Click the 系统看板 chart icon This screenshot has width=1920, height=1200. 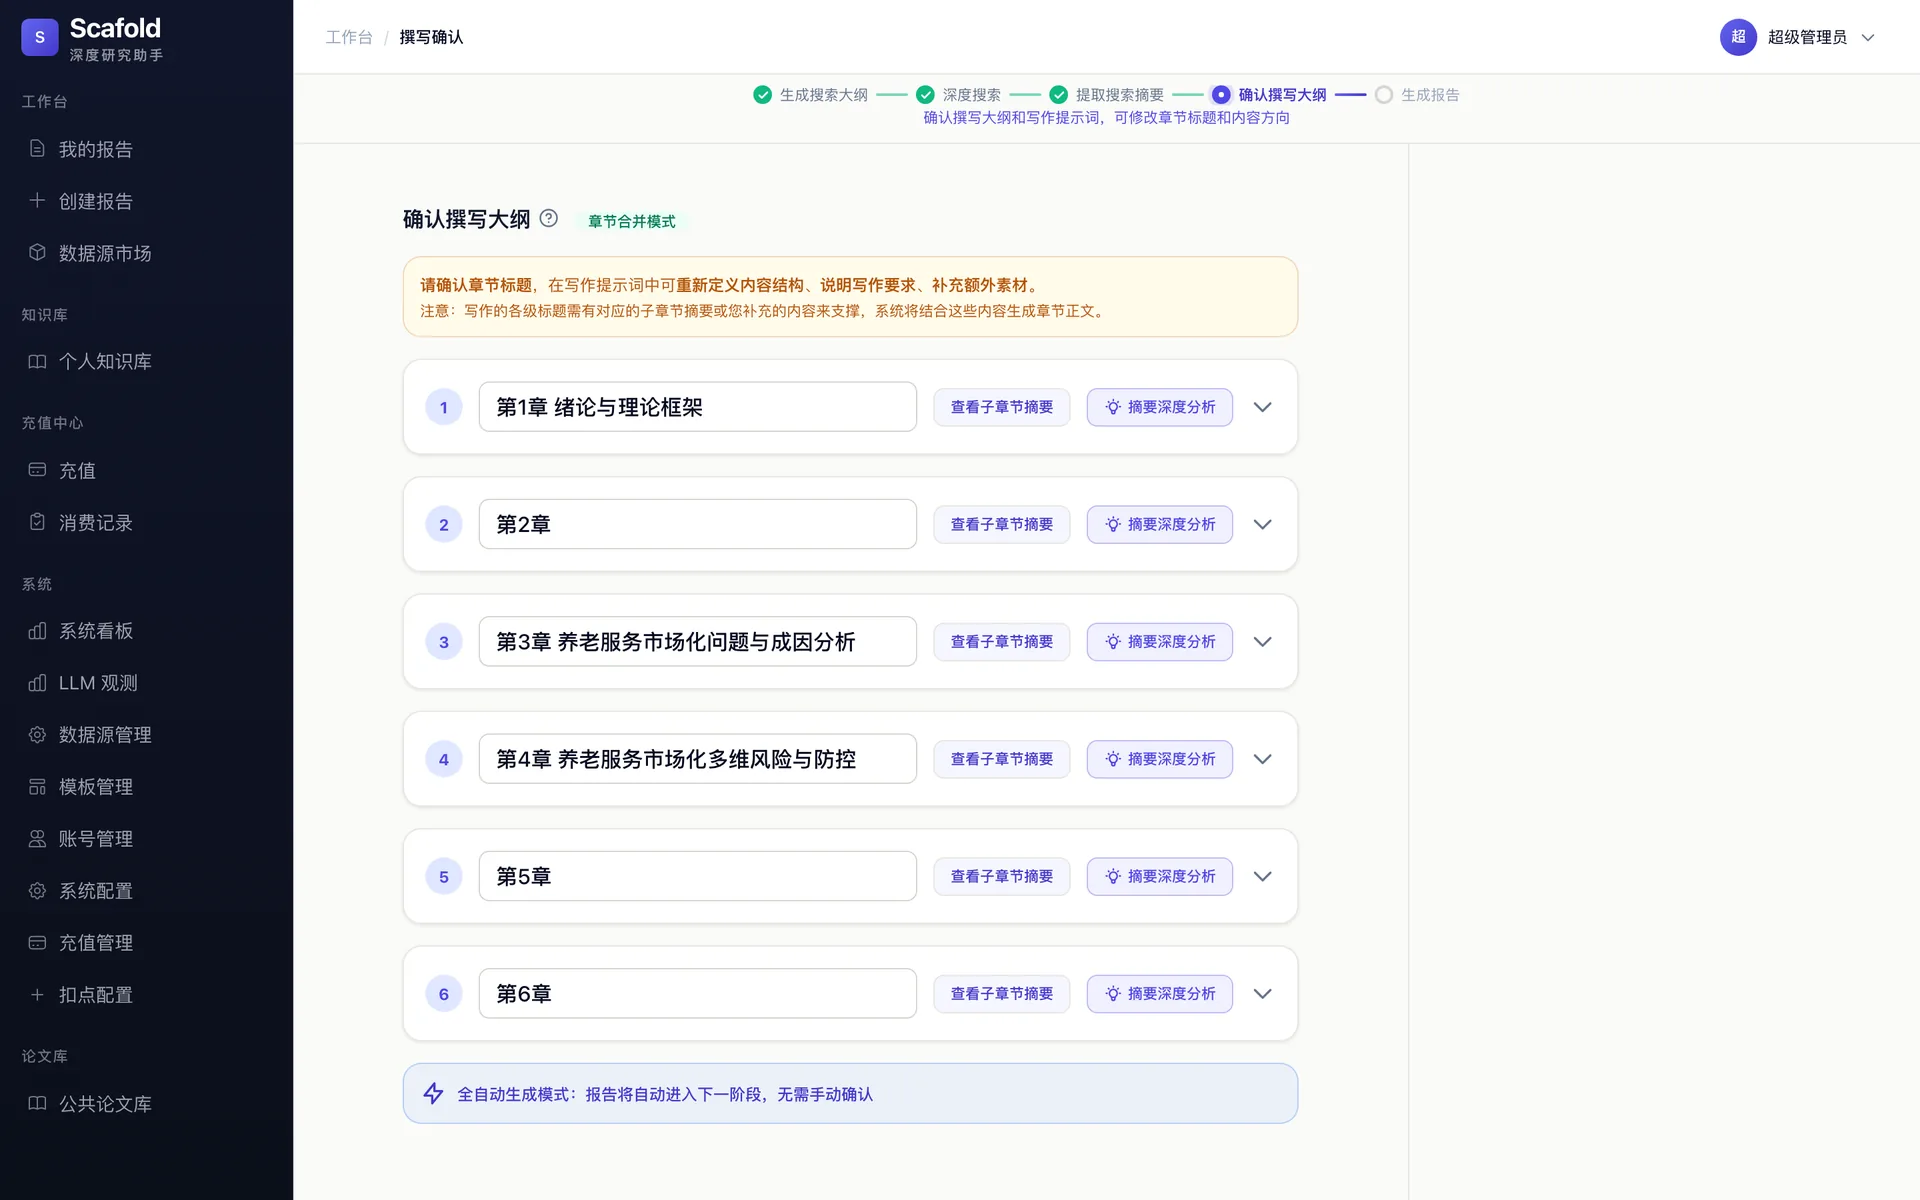click(x=37, y=631)
